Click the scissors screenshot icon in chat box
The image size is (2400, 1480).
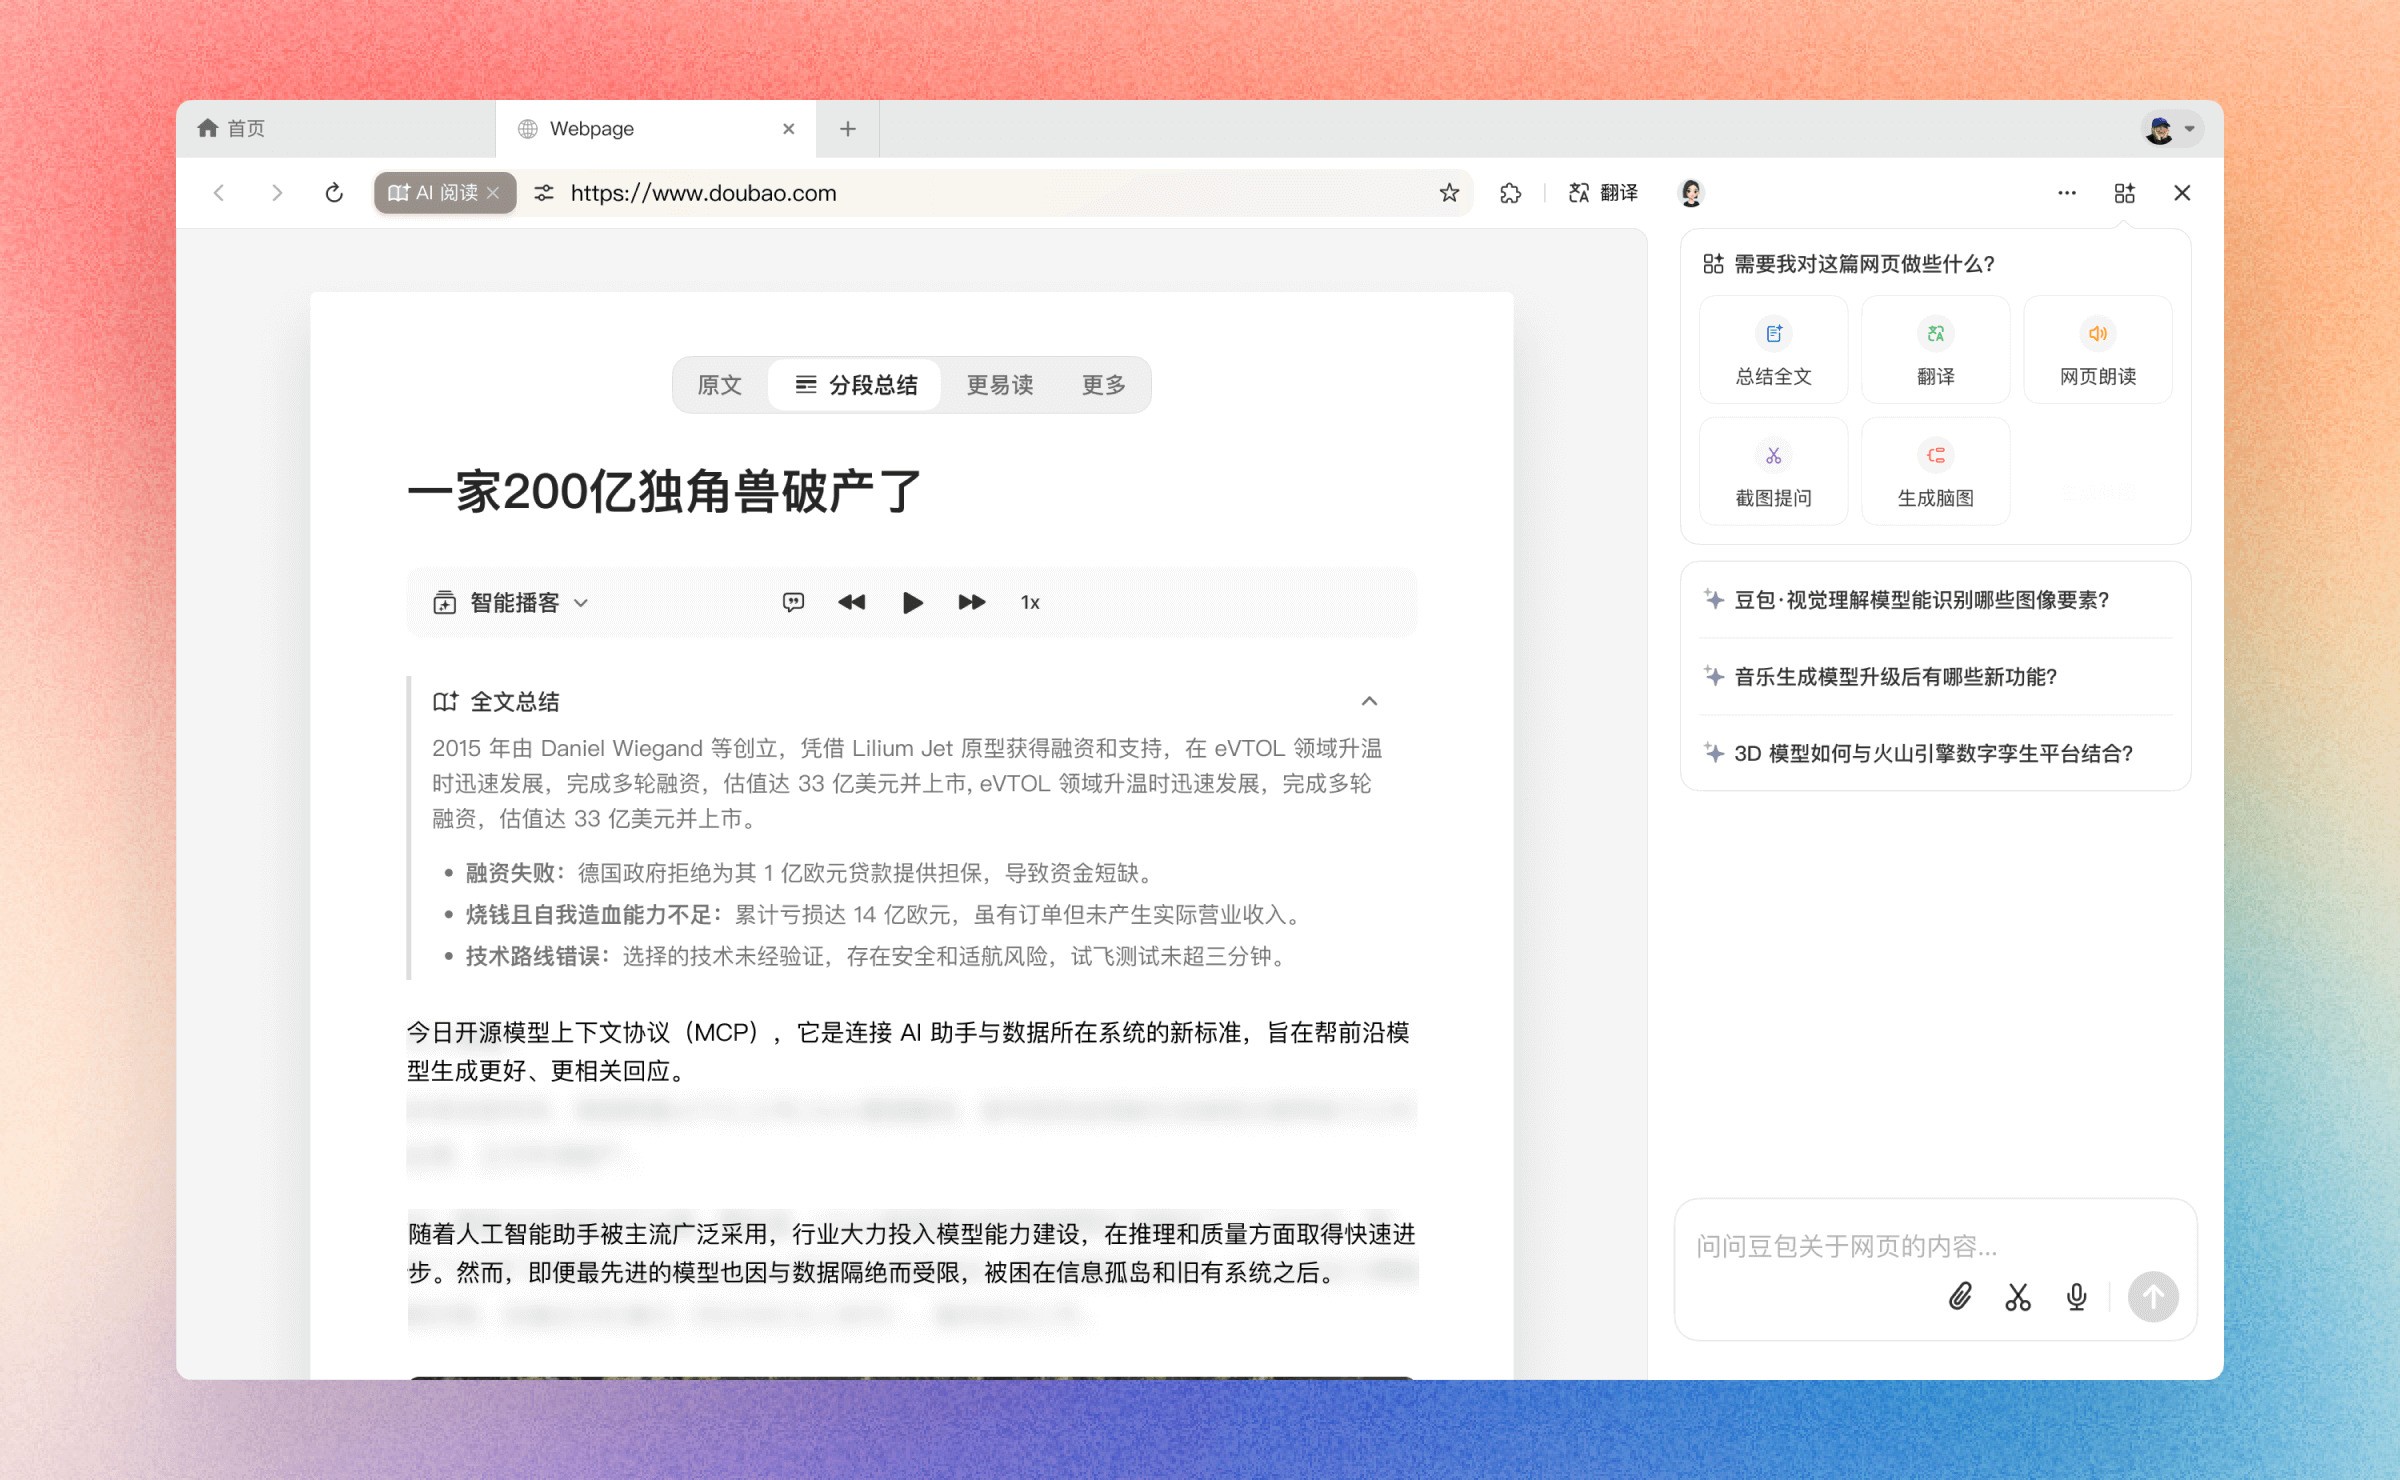(x=2018, y=1297)
